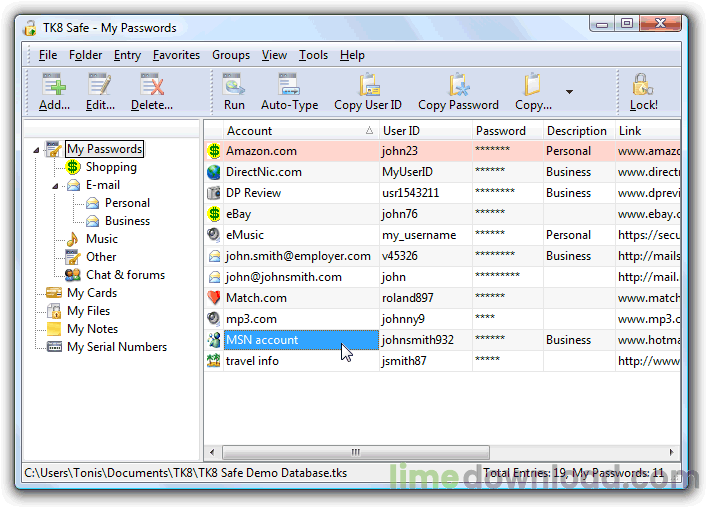Open the Groups menu
707x508 pixels.
(231, 55)
